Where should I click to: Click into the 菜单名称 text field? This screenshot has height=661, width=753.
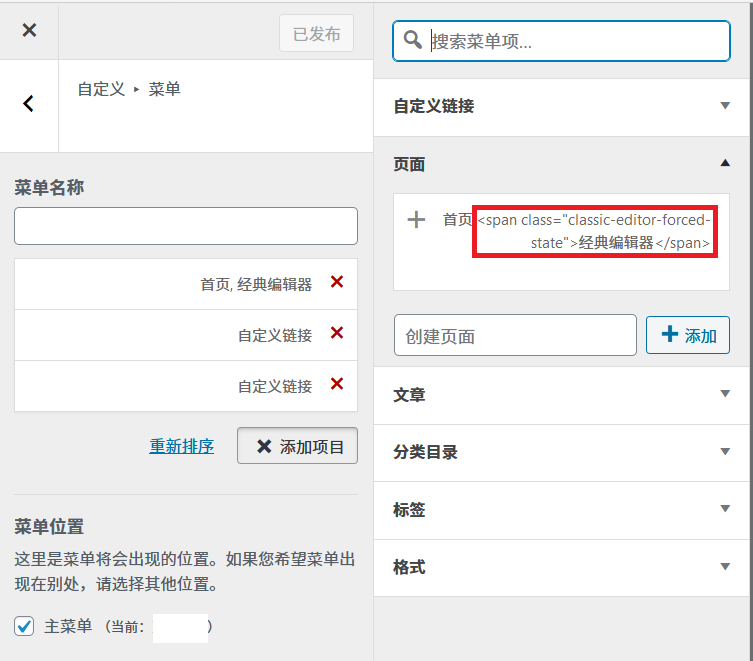[186, 226]
